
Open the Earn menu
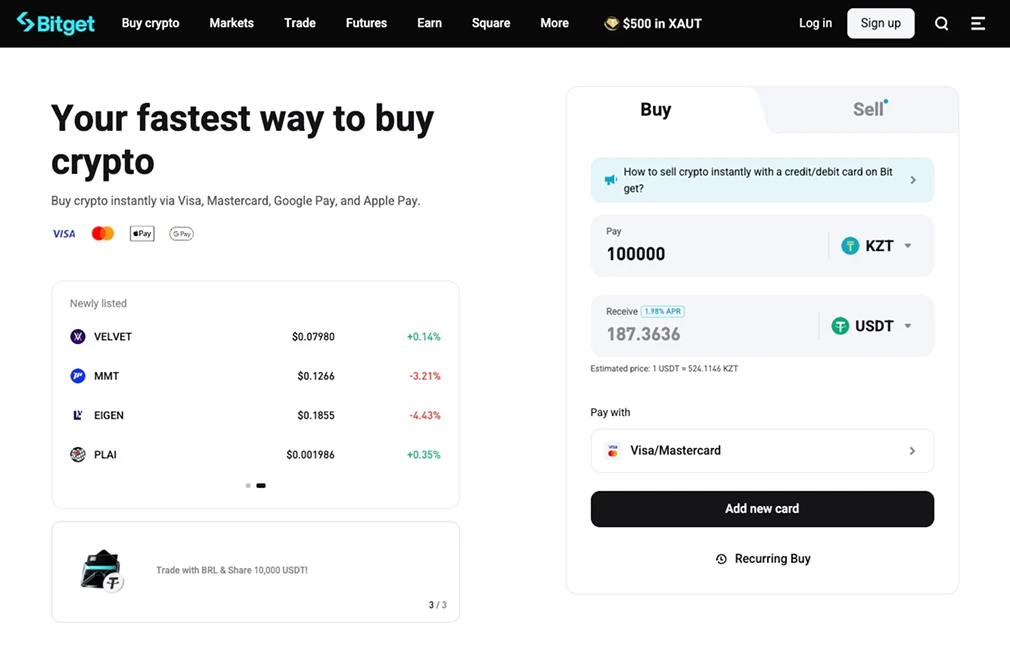(x=429, y=23)
